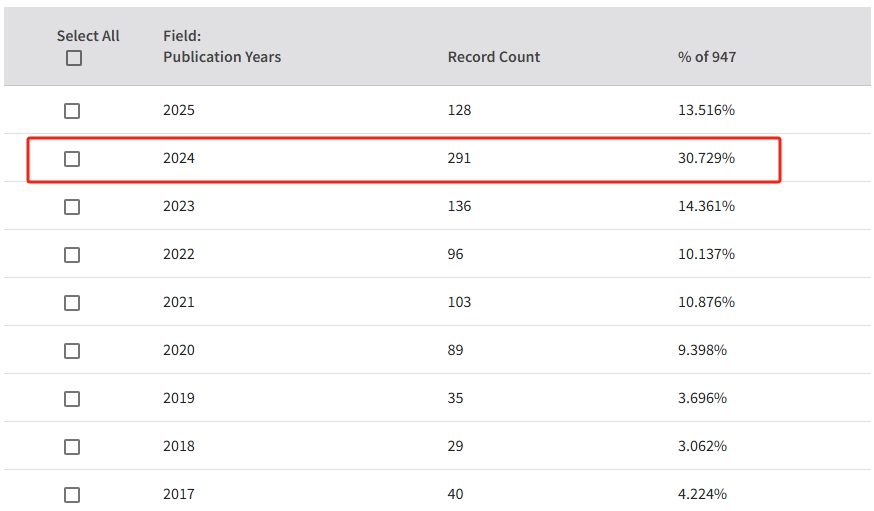Mark the 2021 checkbox

coord(72,303)
